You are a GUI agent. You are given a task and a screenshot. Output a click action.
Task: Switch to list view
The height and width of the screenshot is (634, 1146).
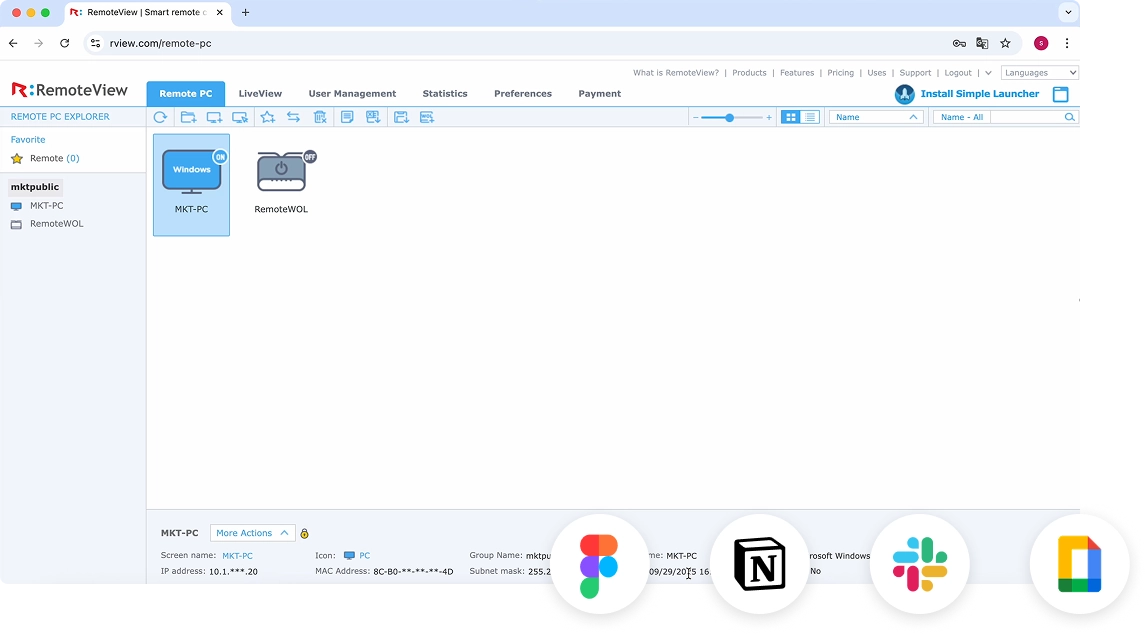(810, 117)
